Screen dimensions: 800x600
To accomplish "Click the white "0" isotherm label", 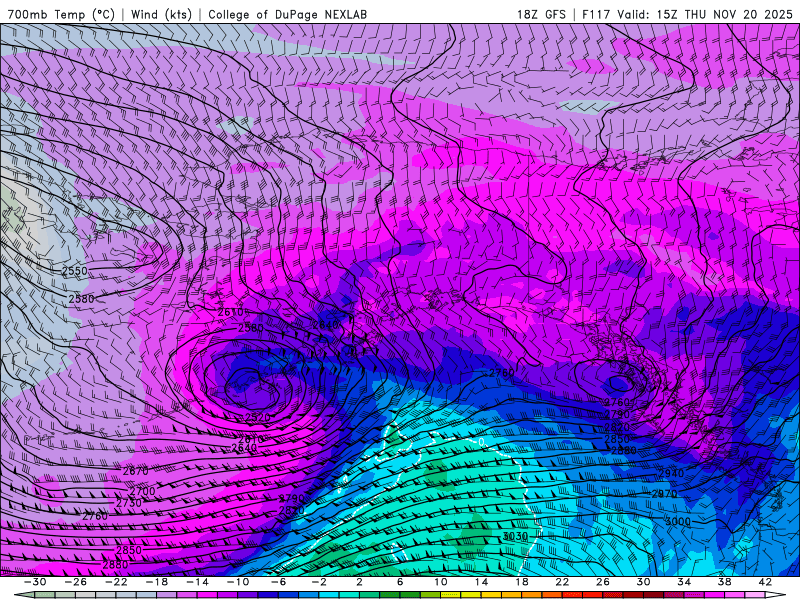I will (482, 442).
